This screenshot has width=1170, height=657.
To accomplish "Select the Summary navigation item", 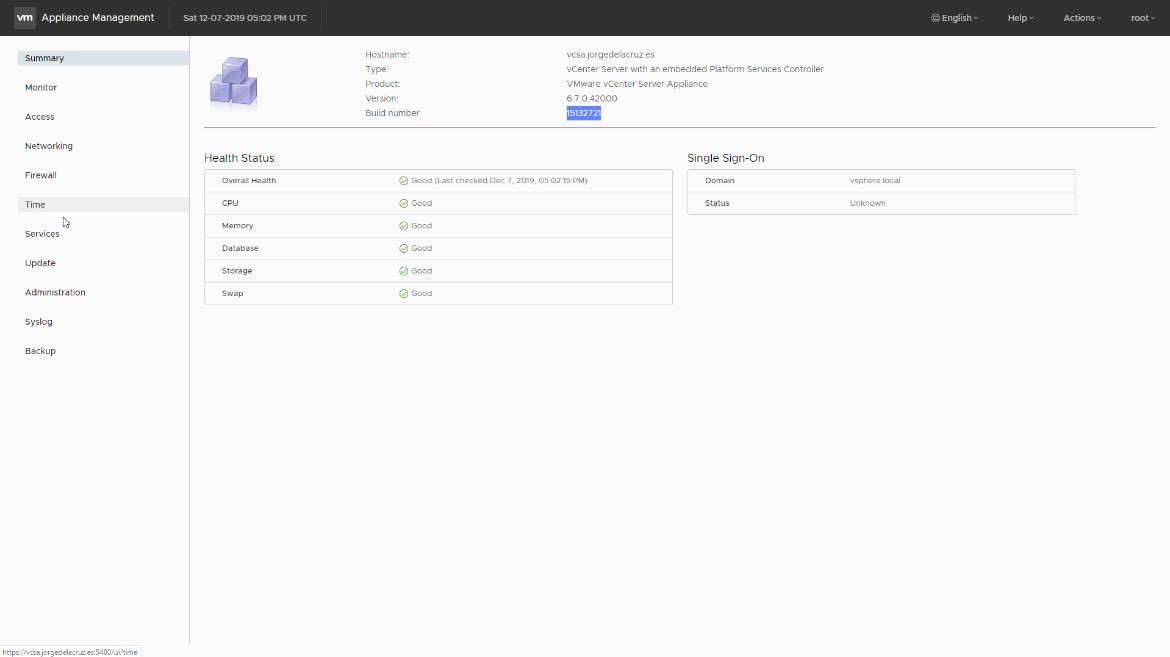I will [x=103, y=58].
